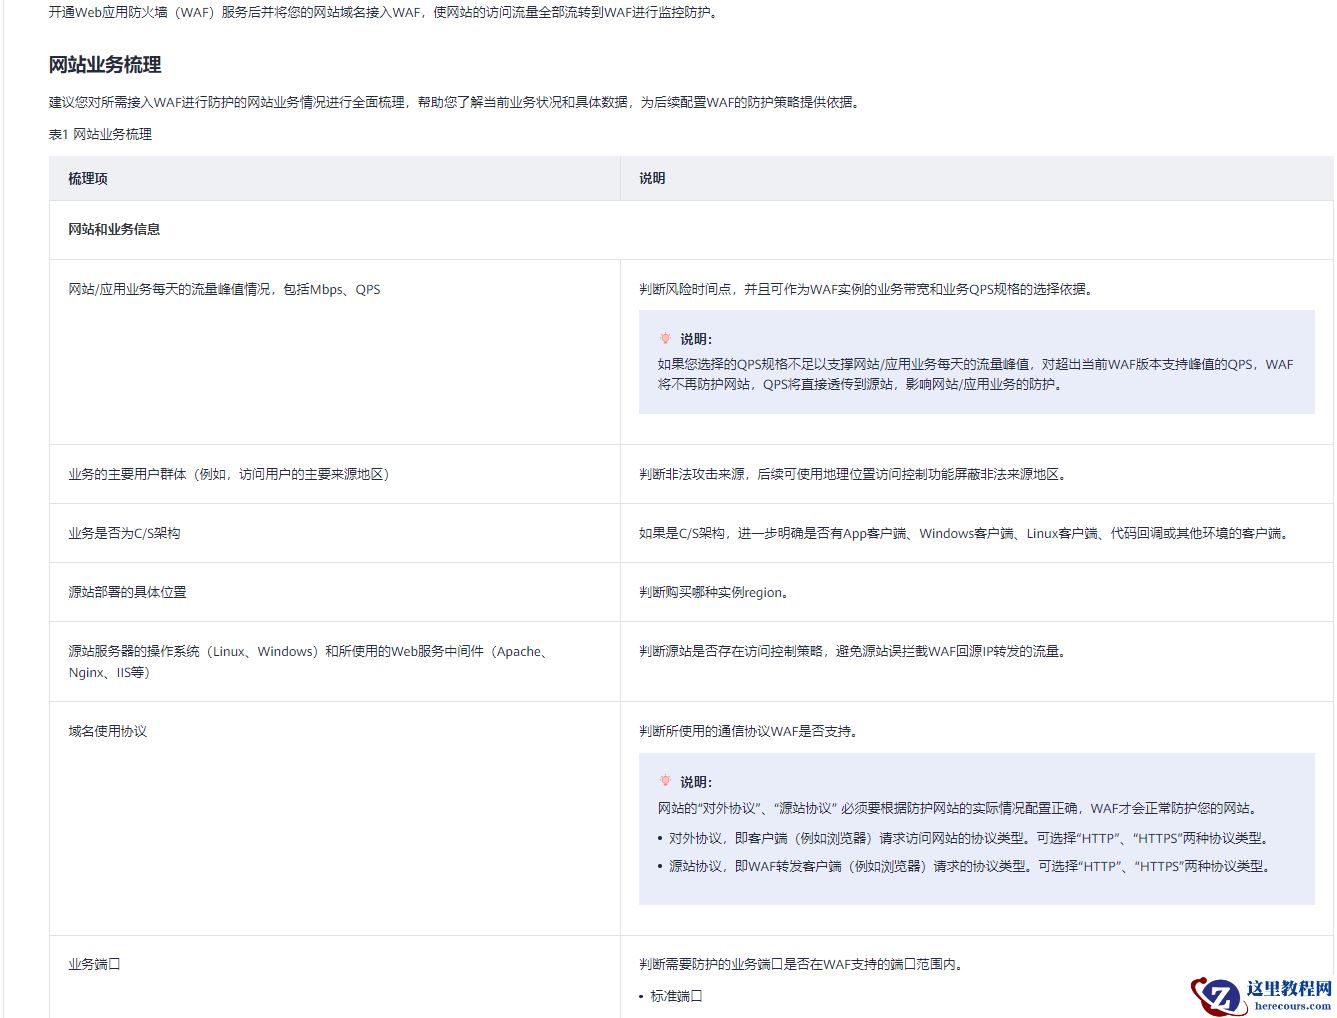Screen dimensions: 1337x1018
Task: Click the note sentence starting 网站的“对外协议”
Action: coord(960,808)
